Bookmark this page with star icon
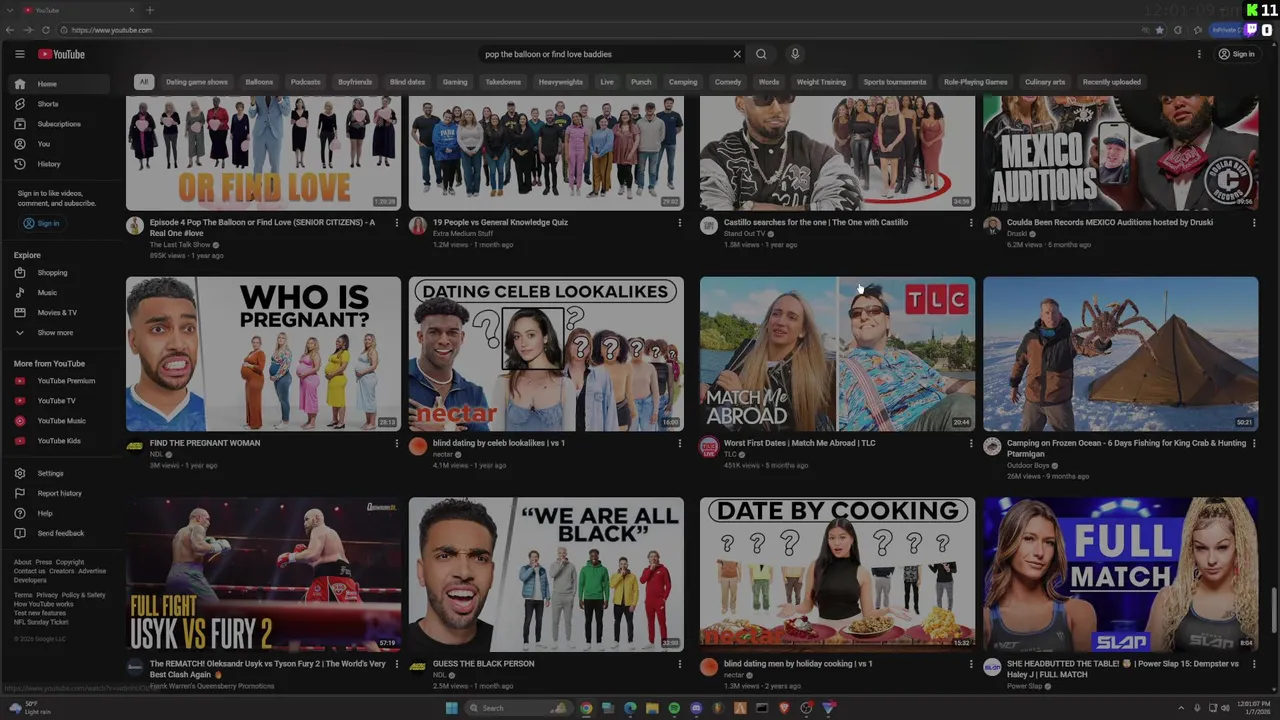 coord(1159,30)
